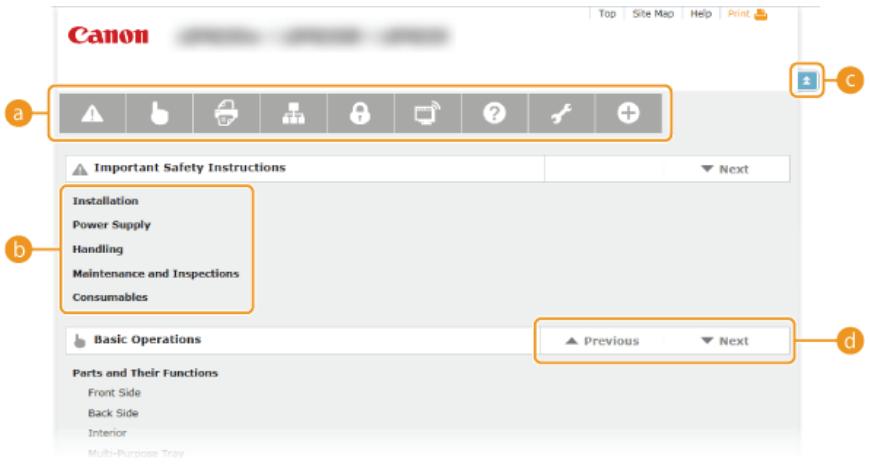870x465 pixels.
Task: Open the Front Side subtopic
Action: click(x=114, y=393)
